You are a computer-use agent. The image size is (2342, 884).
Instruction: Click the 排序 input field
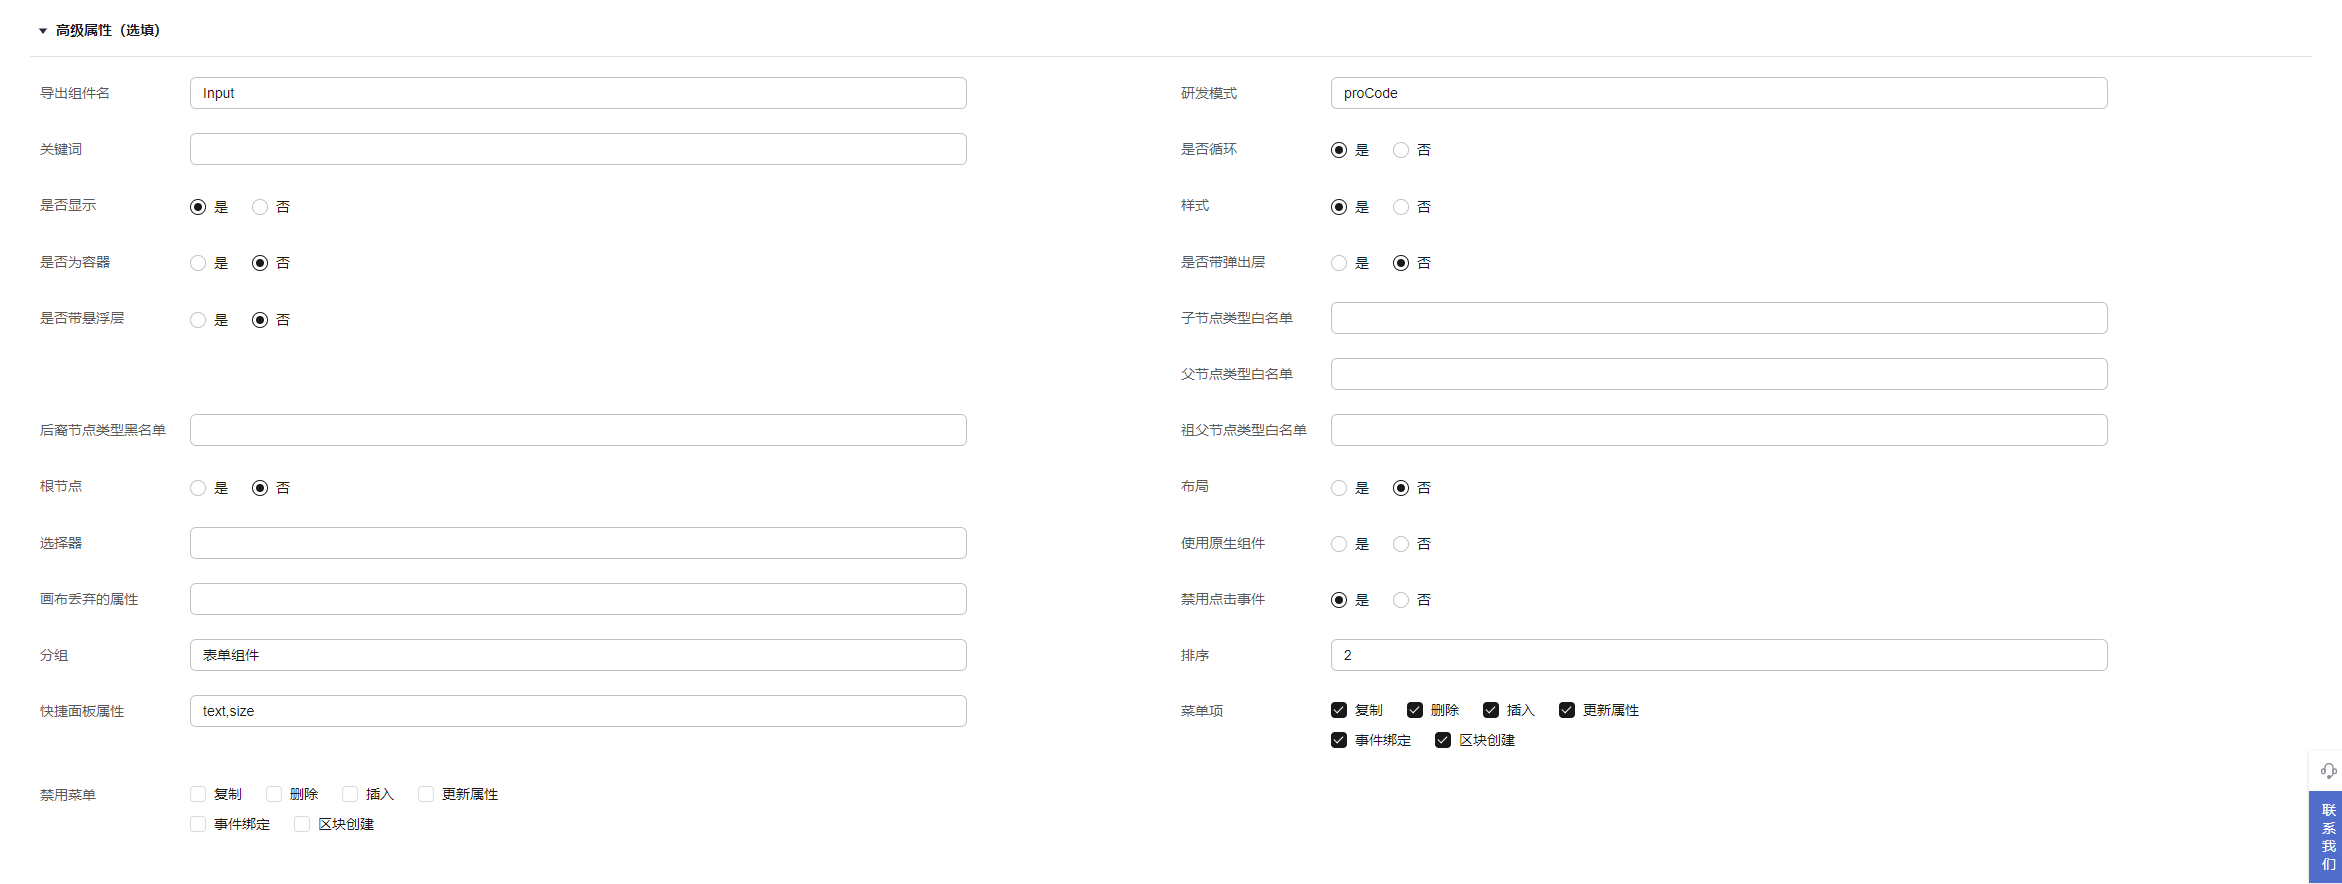(1718, 655)
